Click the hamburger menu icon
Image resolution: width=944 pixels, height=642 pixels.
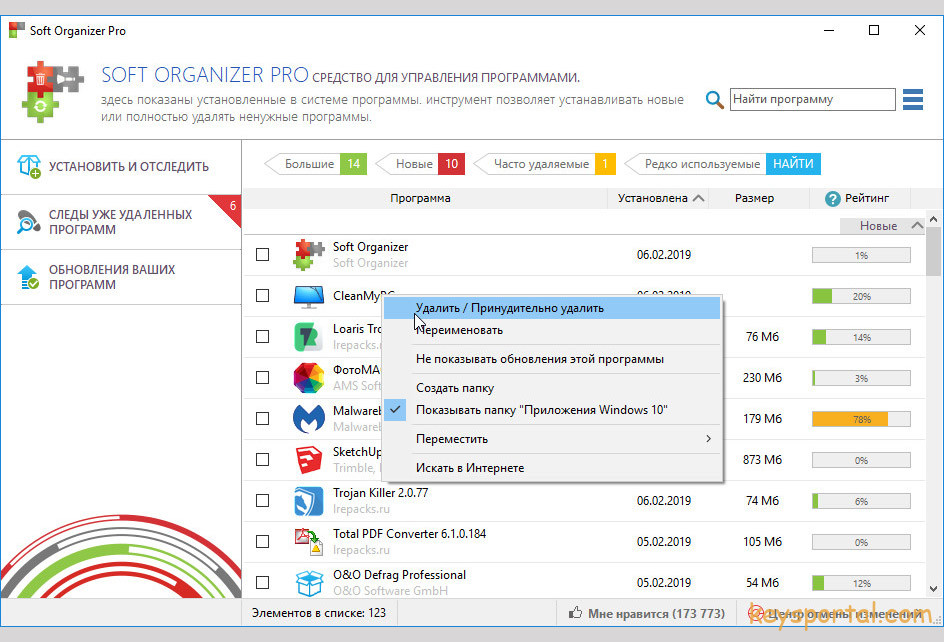point(912,99)
